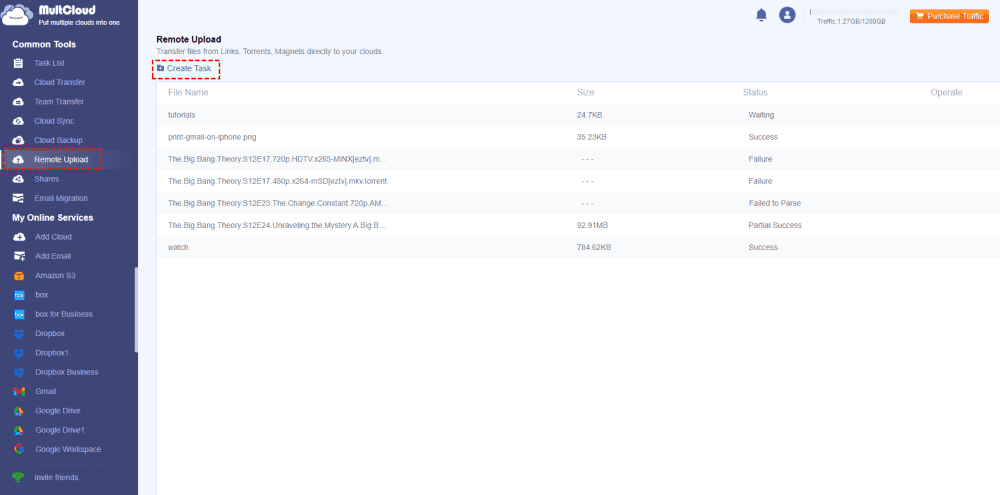Click the 'Failed to Parse' status
1000x495 pixels.
(775, 203)
